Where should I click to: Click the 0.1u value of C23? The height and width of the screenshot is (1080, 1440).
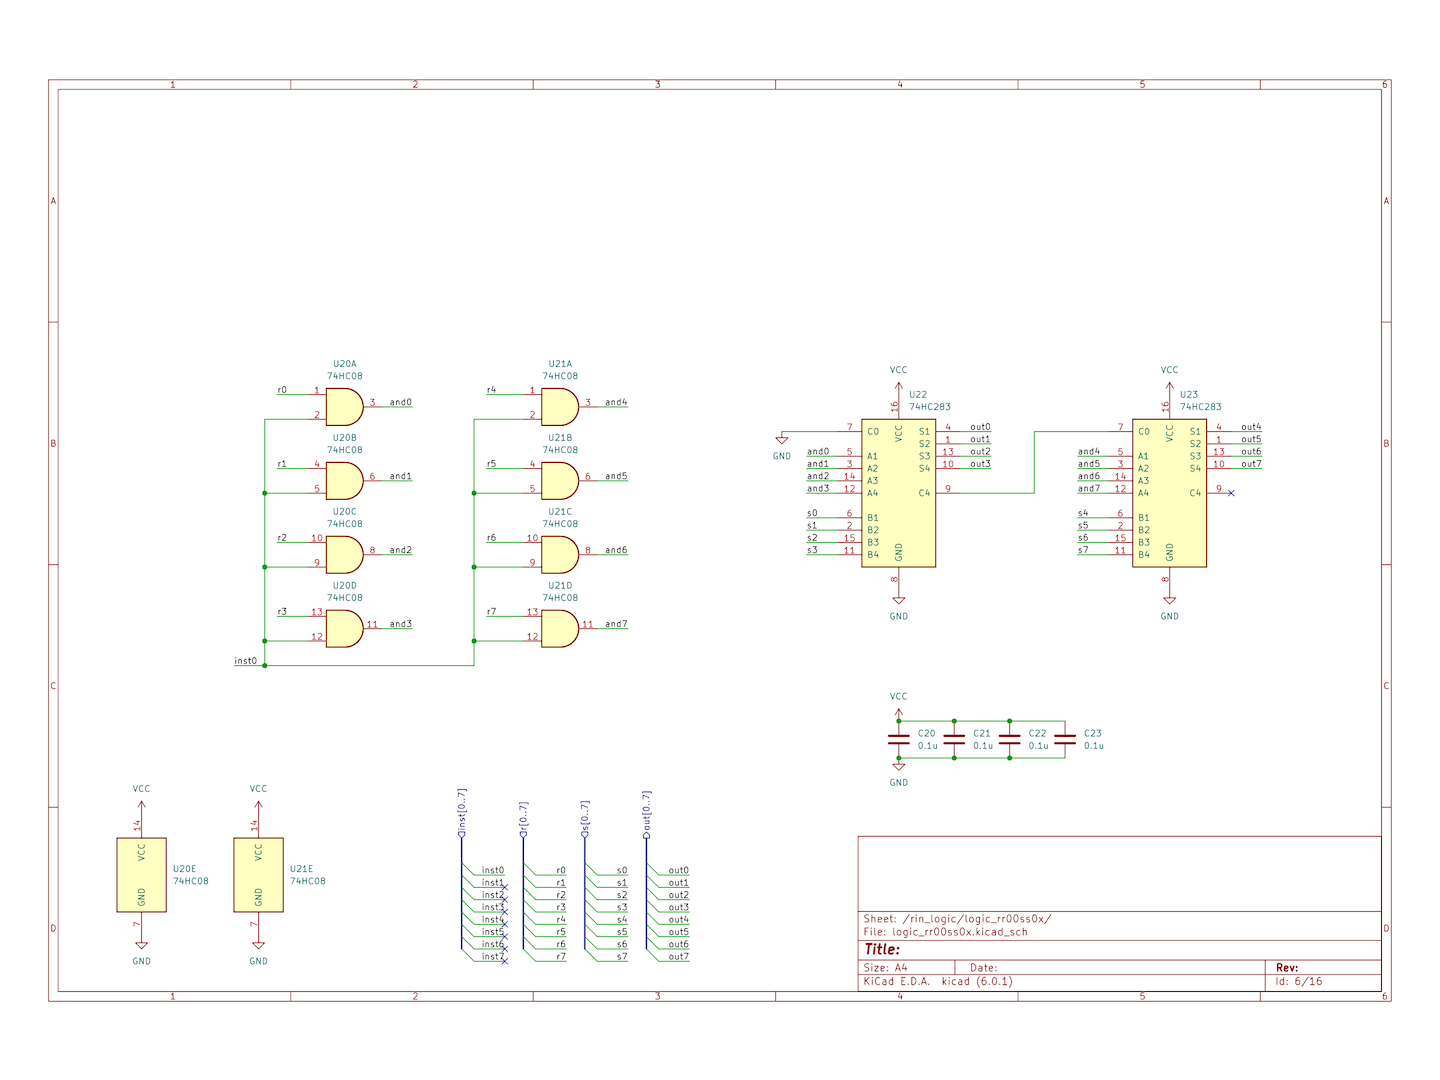point(1094,746)
